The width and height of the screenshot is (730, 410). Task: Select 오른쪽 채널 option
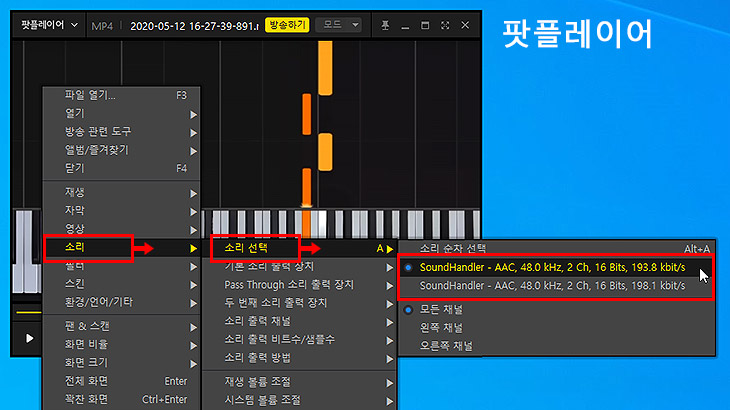click(x=556, y=346)
